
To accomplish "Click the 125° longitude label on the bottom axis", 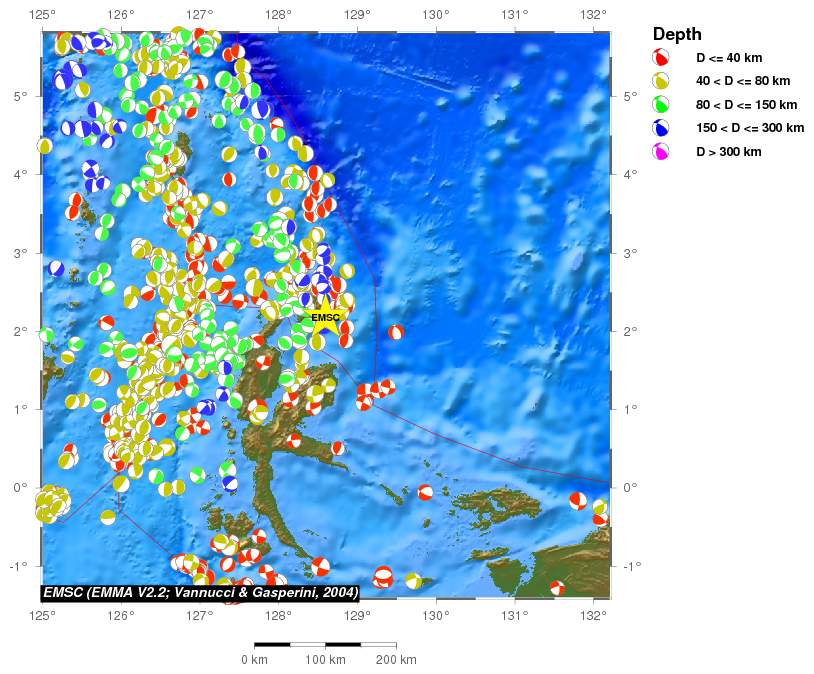I will (42, 614).
